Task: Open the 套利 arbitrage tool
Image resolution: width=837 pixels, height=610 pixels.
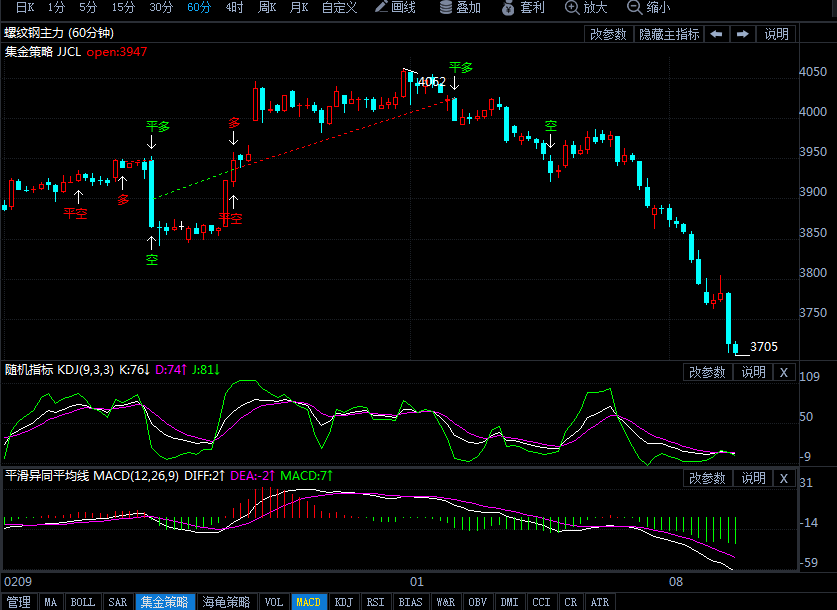Action: (523, 8)
